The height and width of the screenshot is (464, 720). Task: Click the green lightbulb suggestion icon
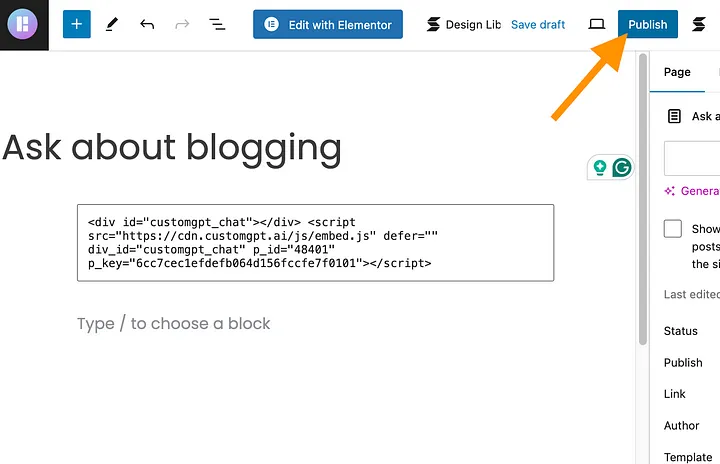click(x=601, y=168)
